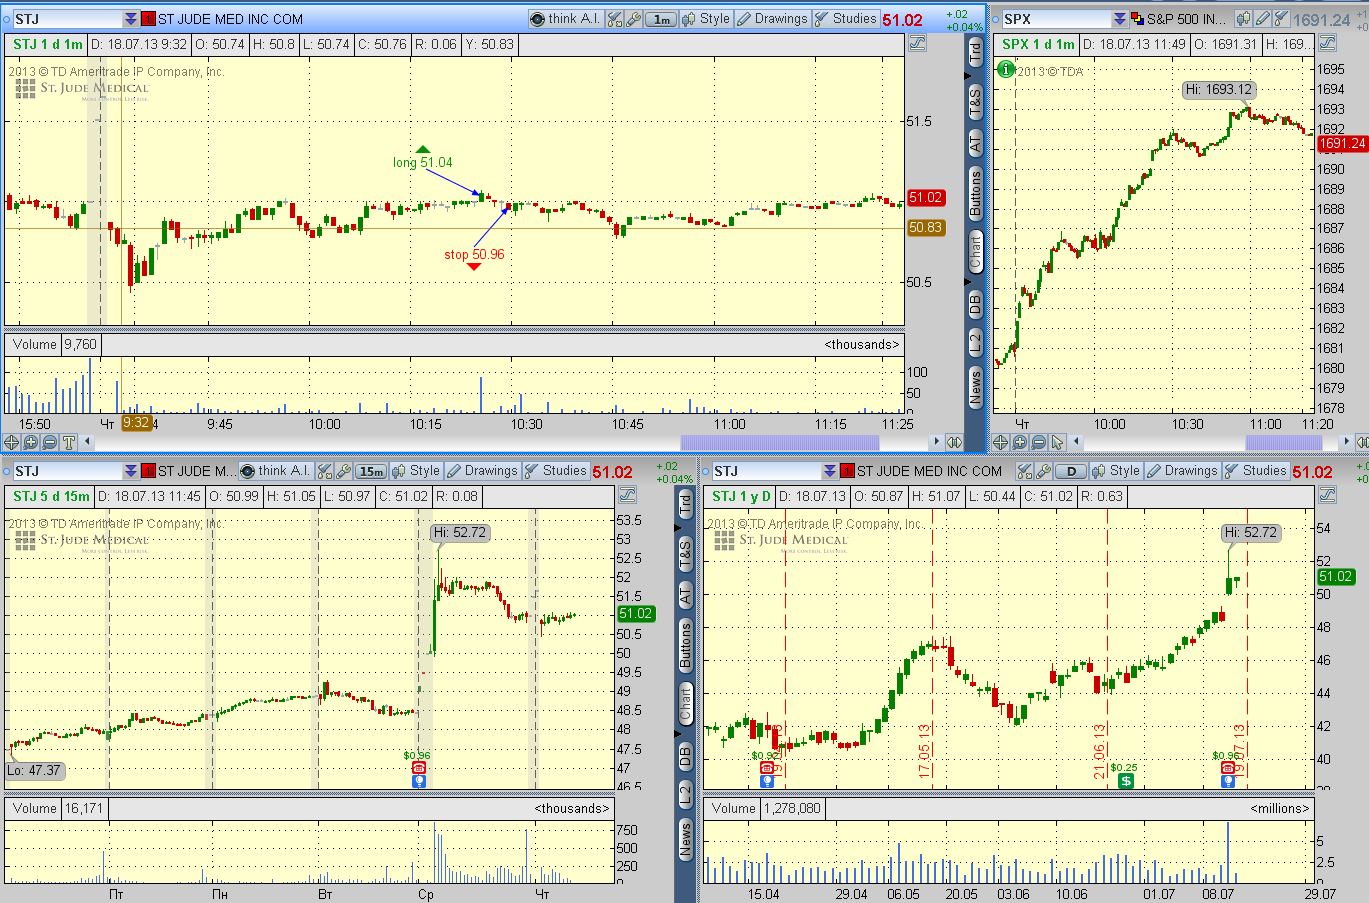1369x903 pixels.
Task: Open the Studies menu in the STJ daily chart
Action: pos(1255,471)
